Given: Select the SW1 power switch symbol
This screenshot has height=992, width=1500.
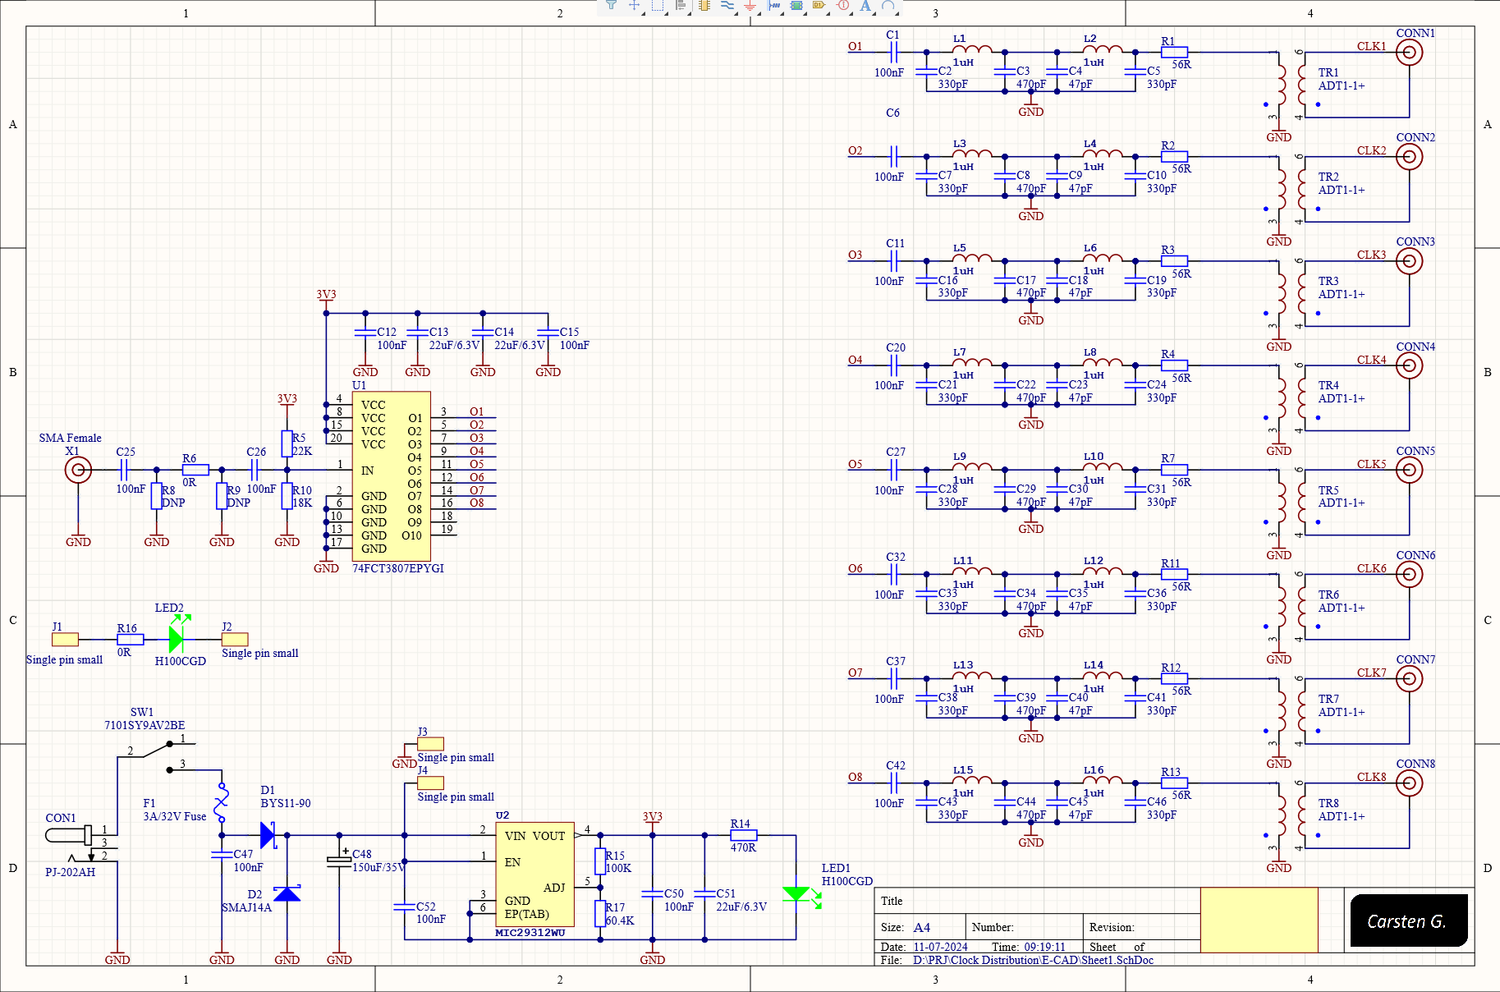Looking at the screenshot, I should pos(160,754).
